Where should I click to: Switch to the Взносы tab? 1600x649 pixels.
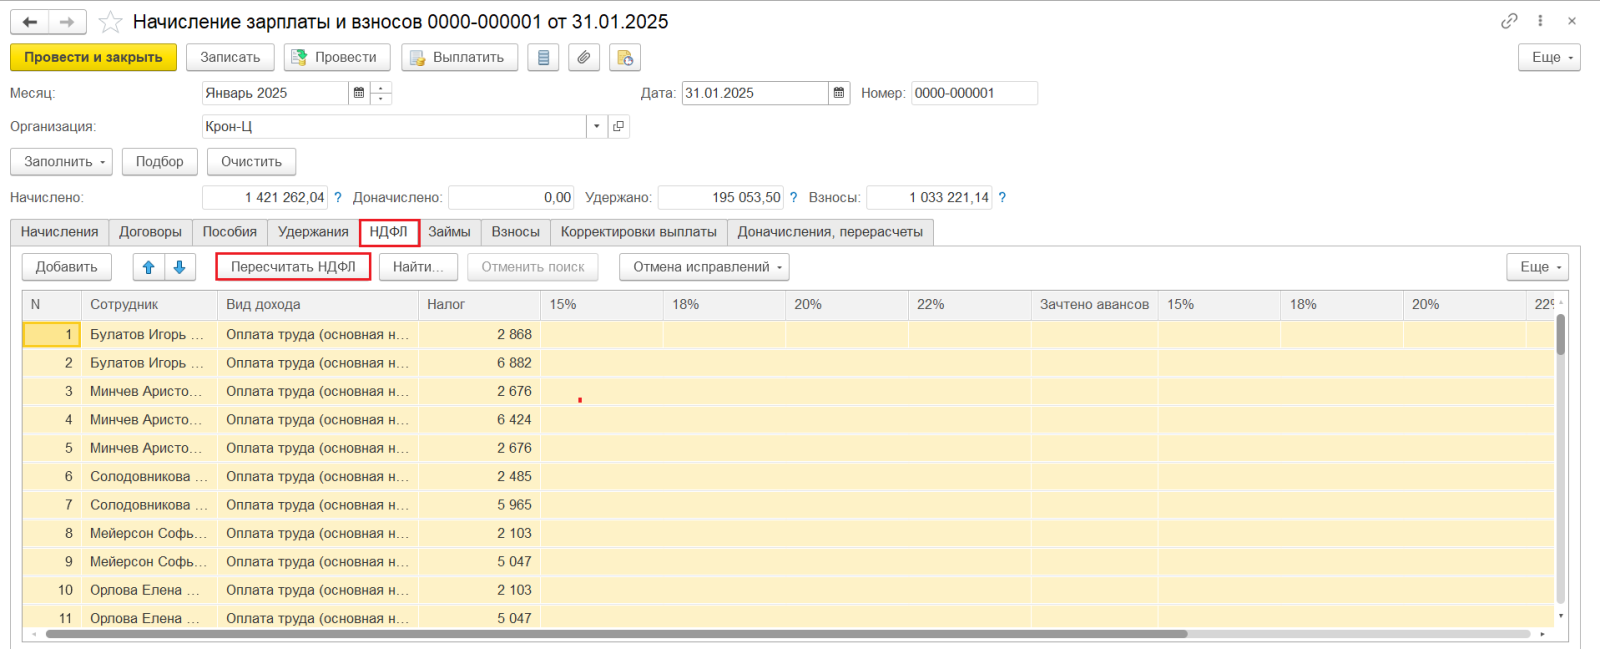(x=515, y=232)
